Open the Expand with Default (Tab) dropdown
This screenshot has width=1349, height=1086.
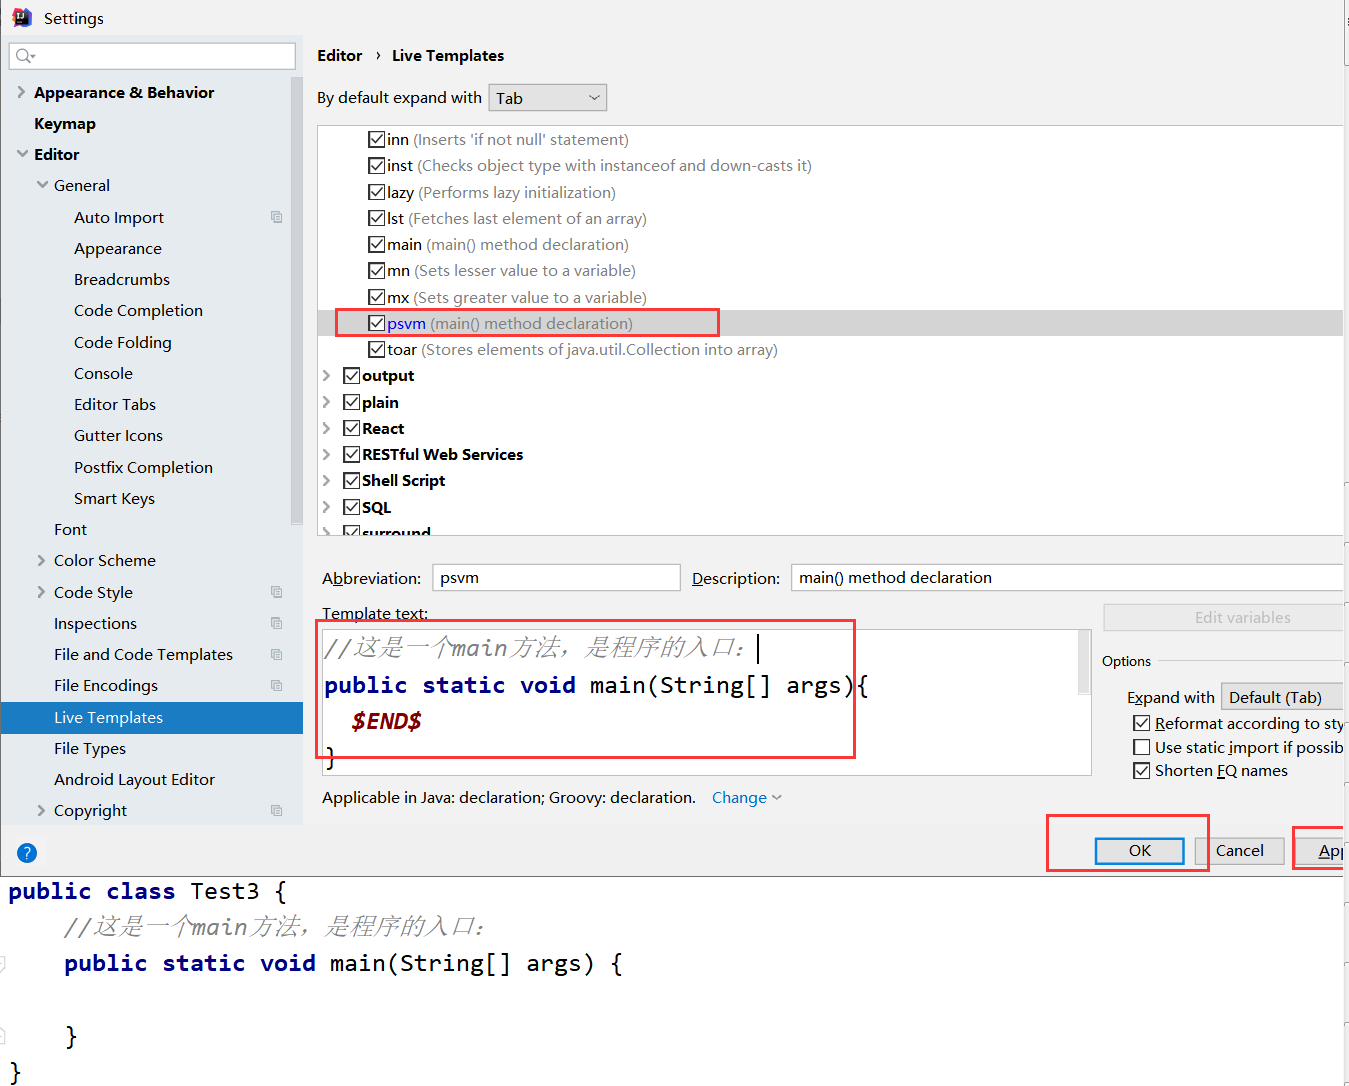click(x=1283, y=697)
